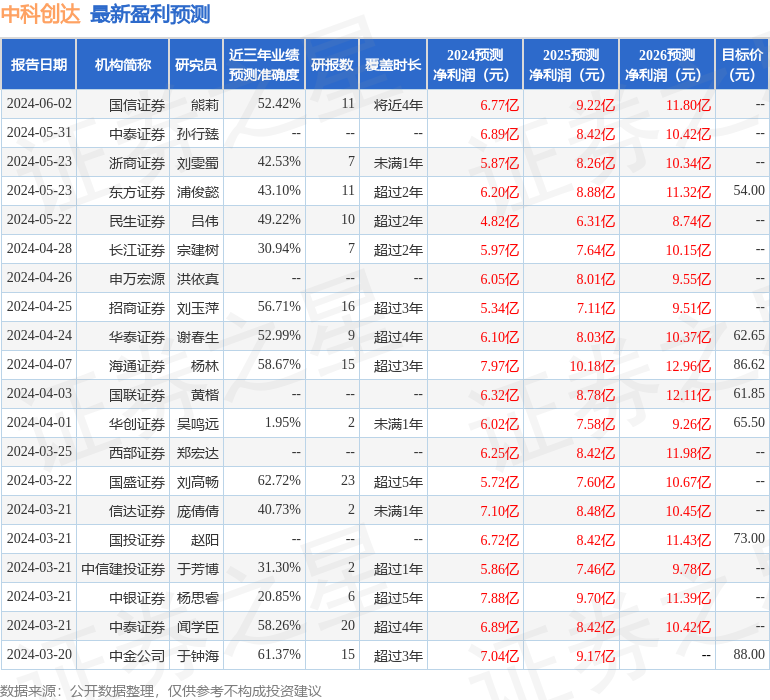Click 长江证券 institution name
Image resolution: width=770 pixels, height=700 pixels.
pos(137,250)
